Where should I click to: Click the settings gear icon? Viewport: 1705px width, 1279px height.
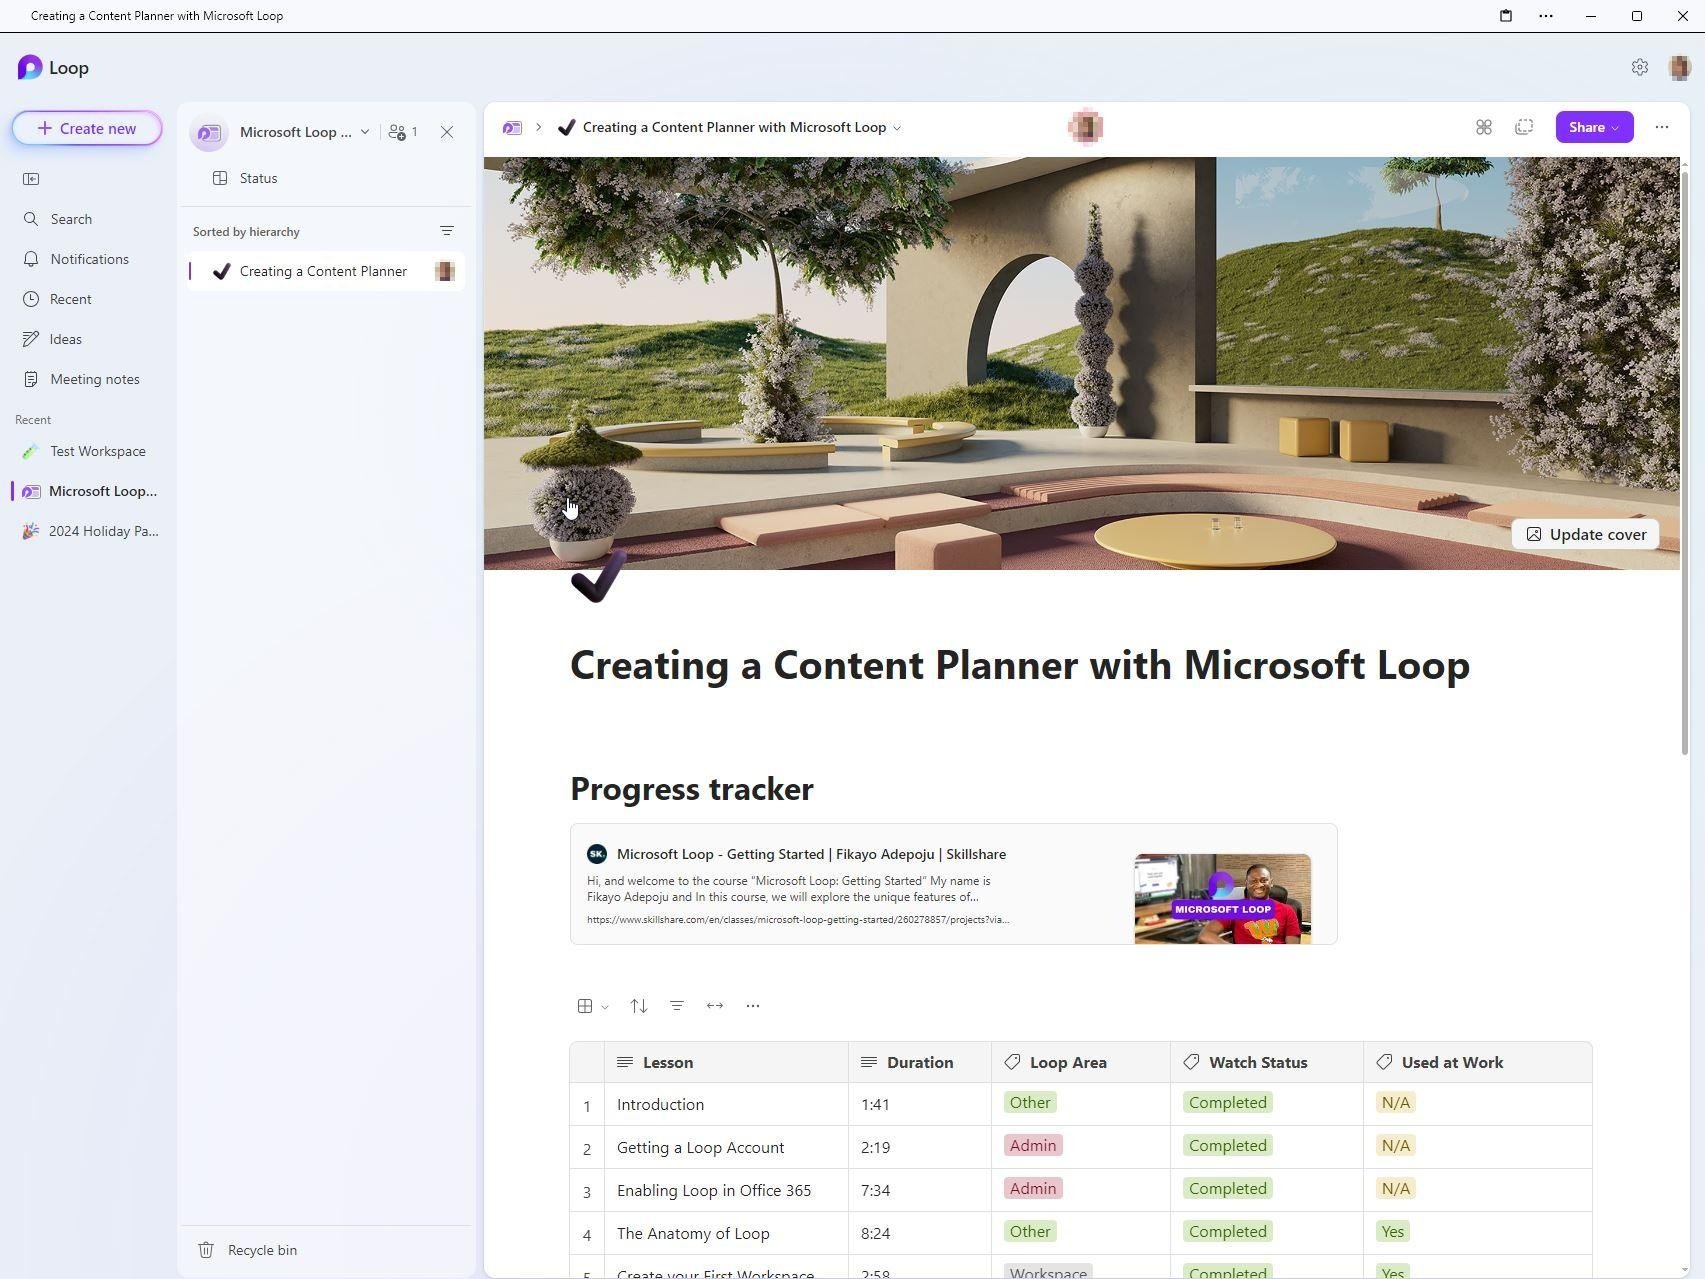click(x=1639, y=67)
